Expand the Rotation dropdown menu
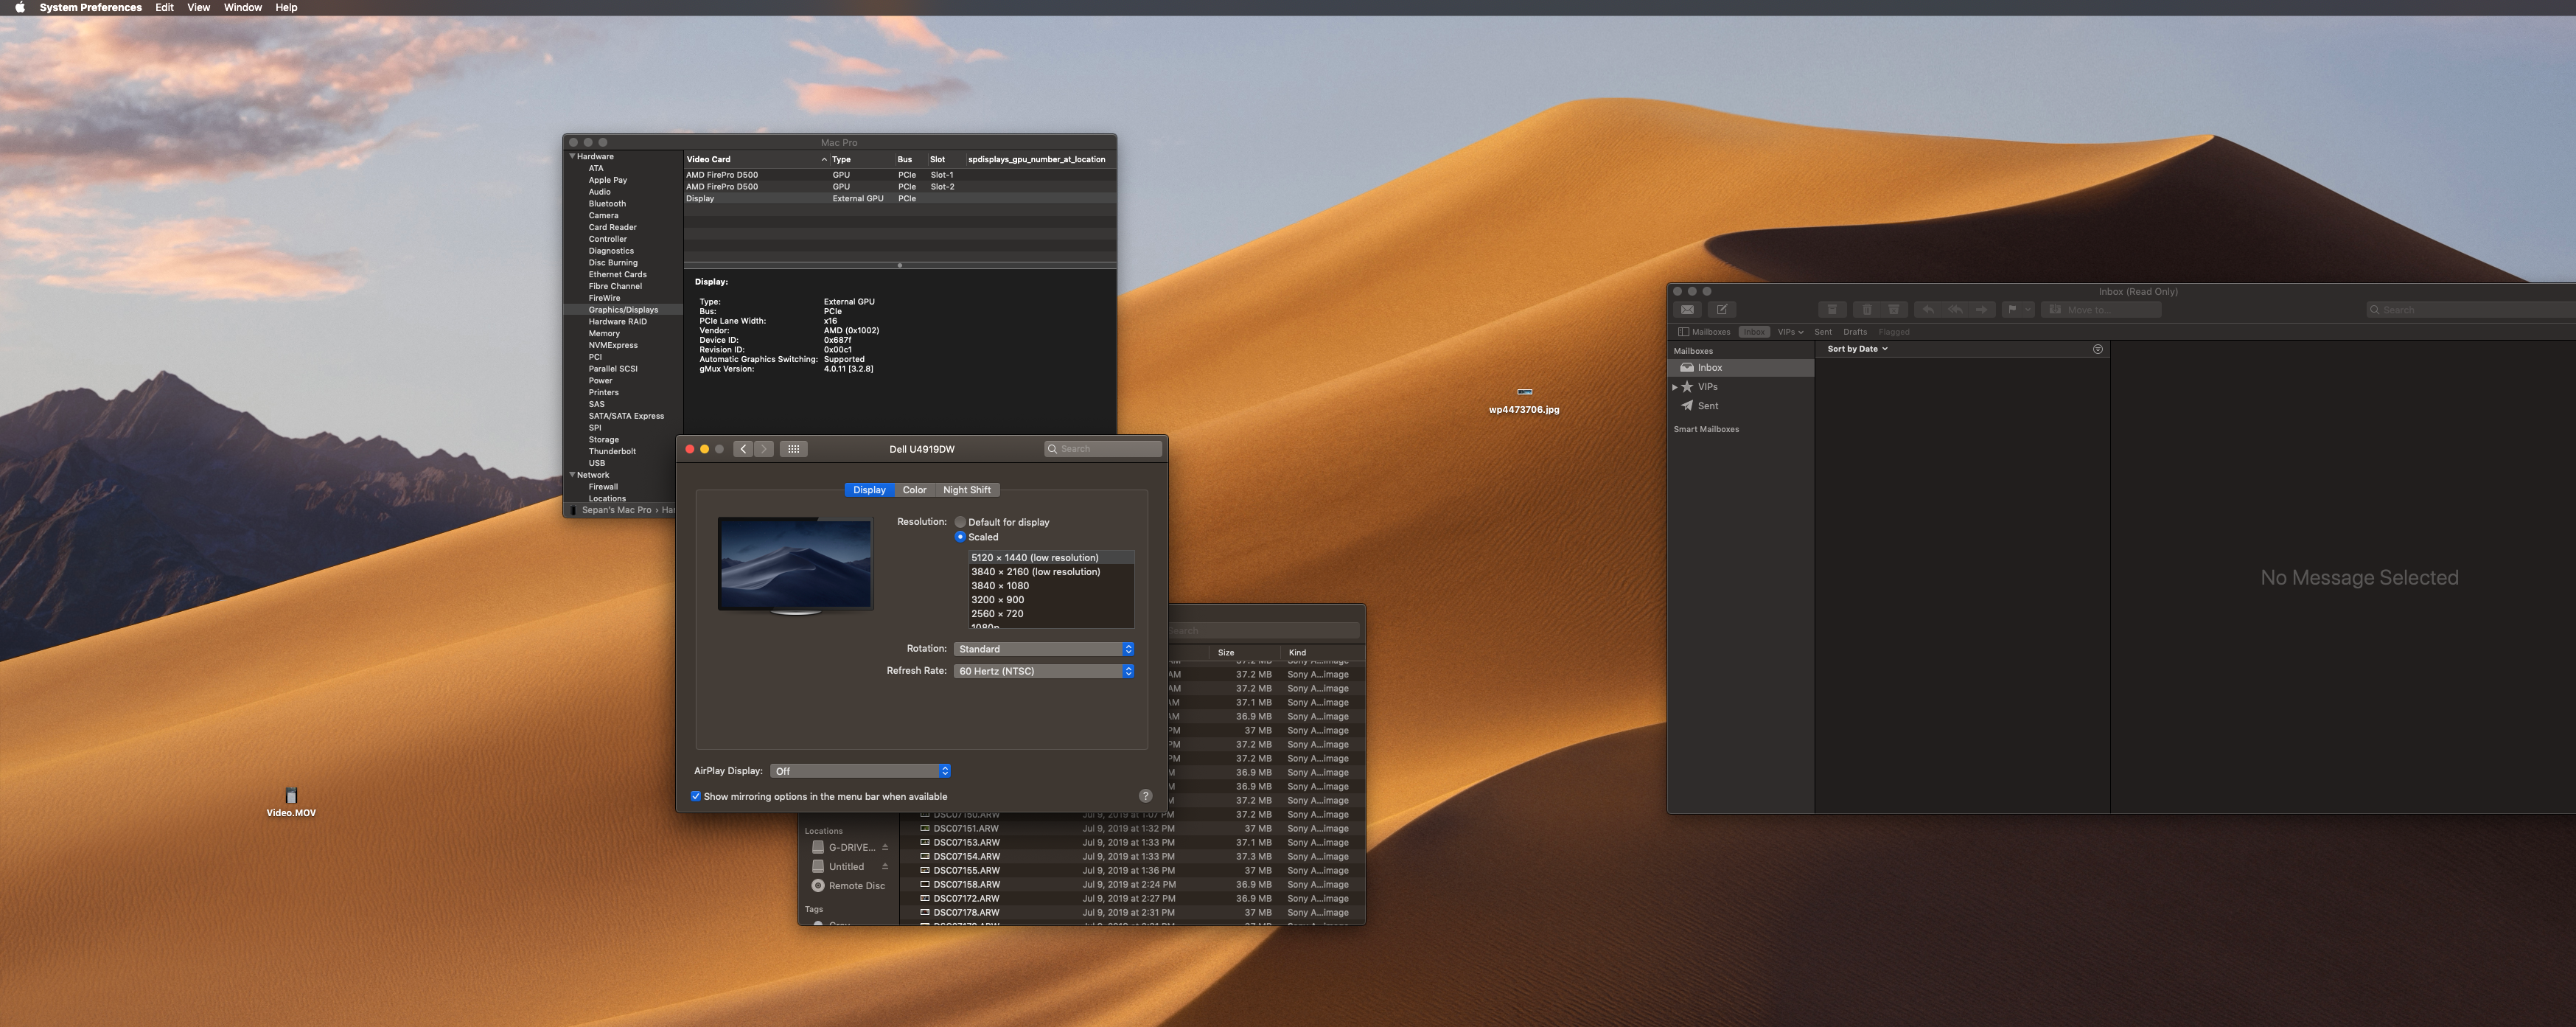 coord(1043,647)
